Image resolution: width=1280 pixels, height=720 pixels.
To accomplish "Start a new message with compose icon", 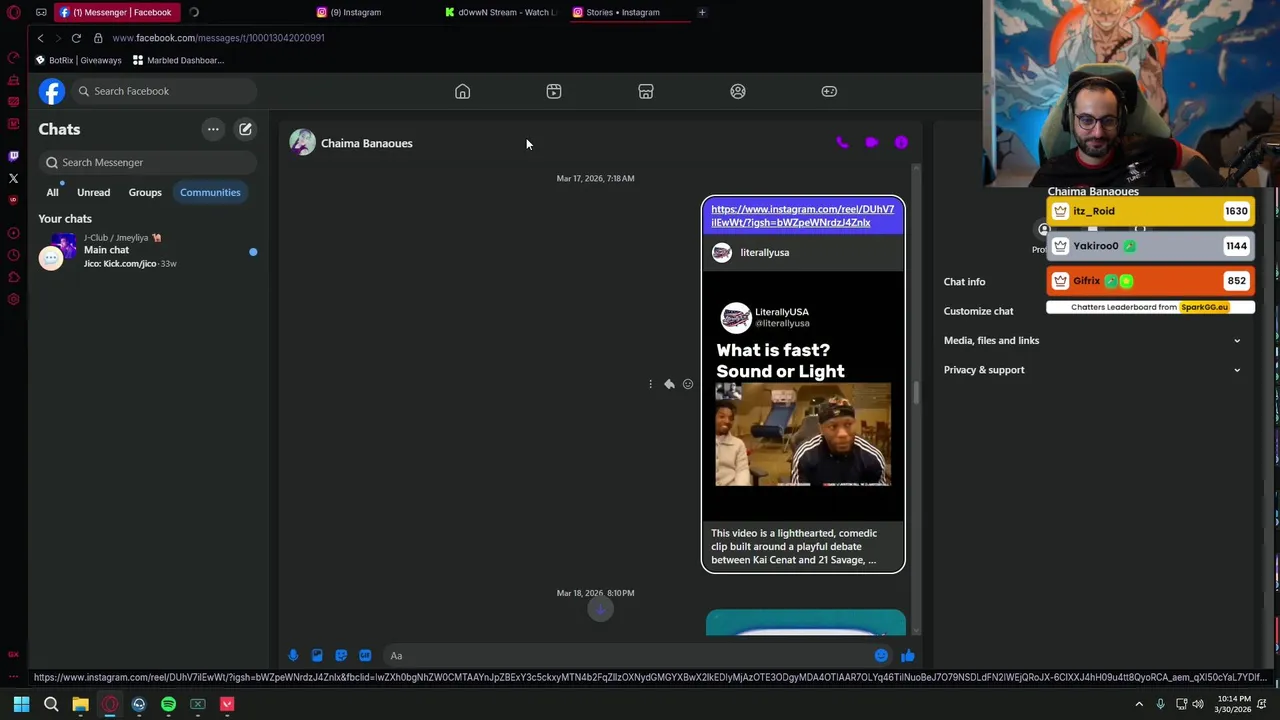I will point(245,129).
